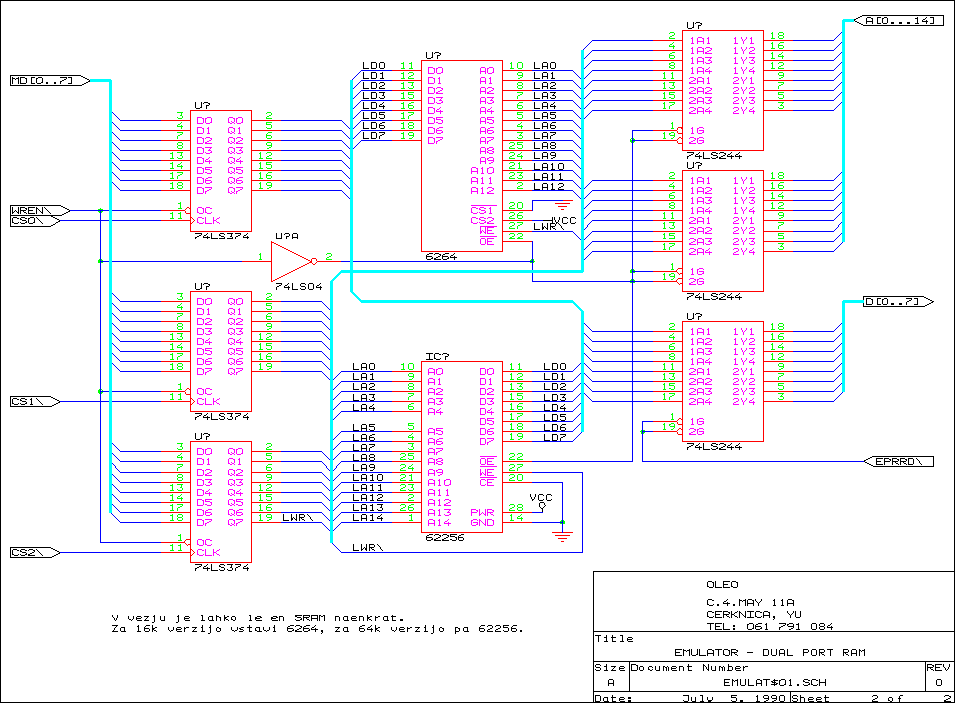
Task: Select the document number EMULAT$01.SCH
Action: [775, 682]
